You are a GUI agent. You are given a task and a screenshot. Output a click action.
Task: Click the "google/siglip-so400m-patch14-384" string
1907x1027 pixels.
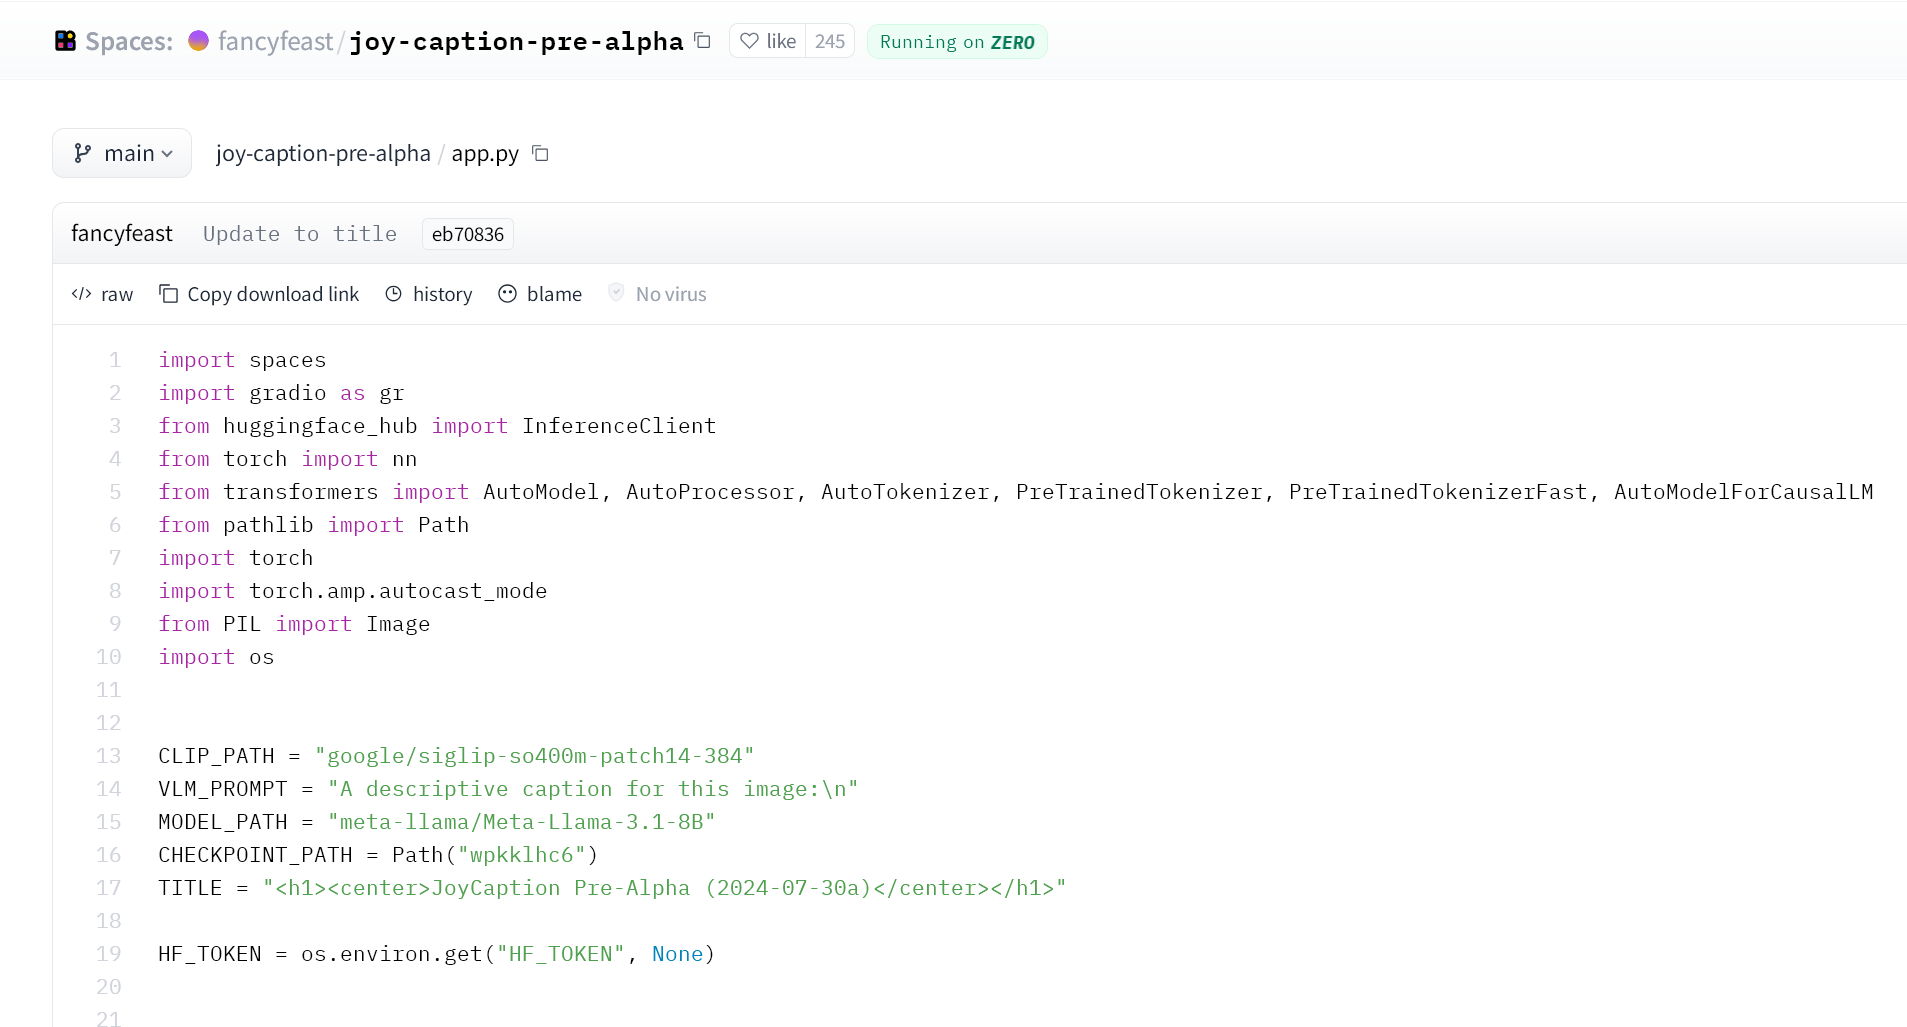pyautogui.click(x=534, y=756)
